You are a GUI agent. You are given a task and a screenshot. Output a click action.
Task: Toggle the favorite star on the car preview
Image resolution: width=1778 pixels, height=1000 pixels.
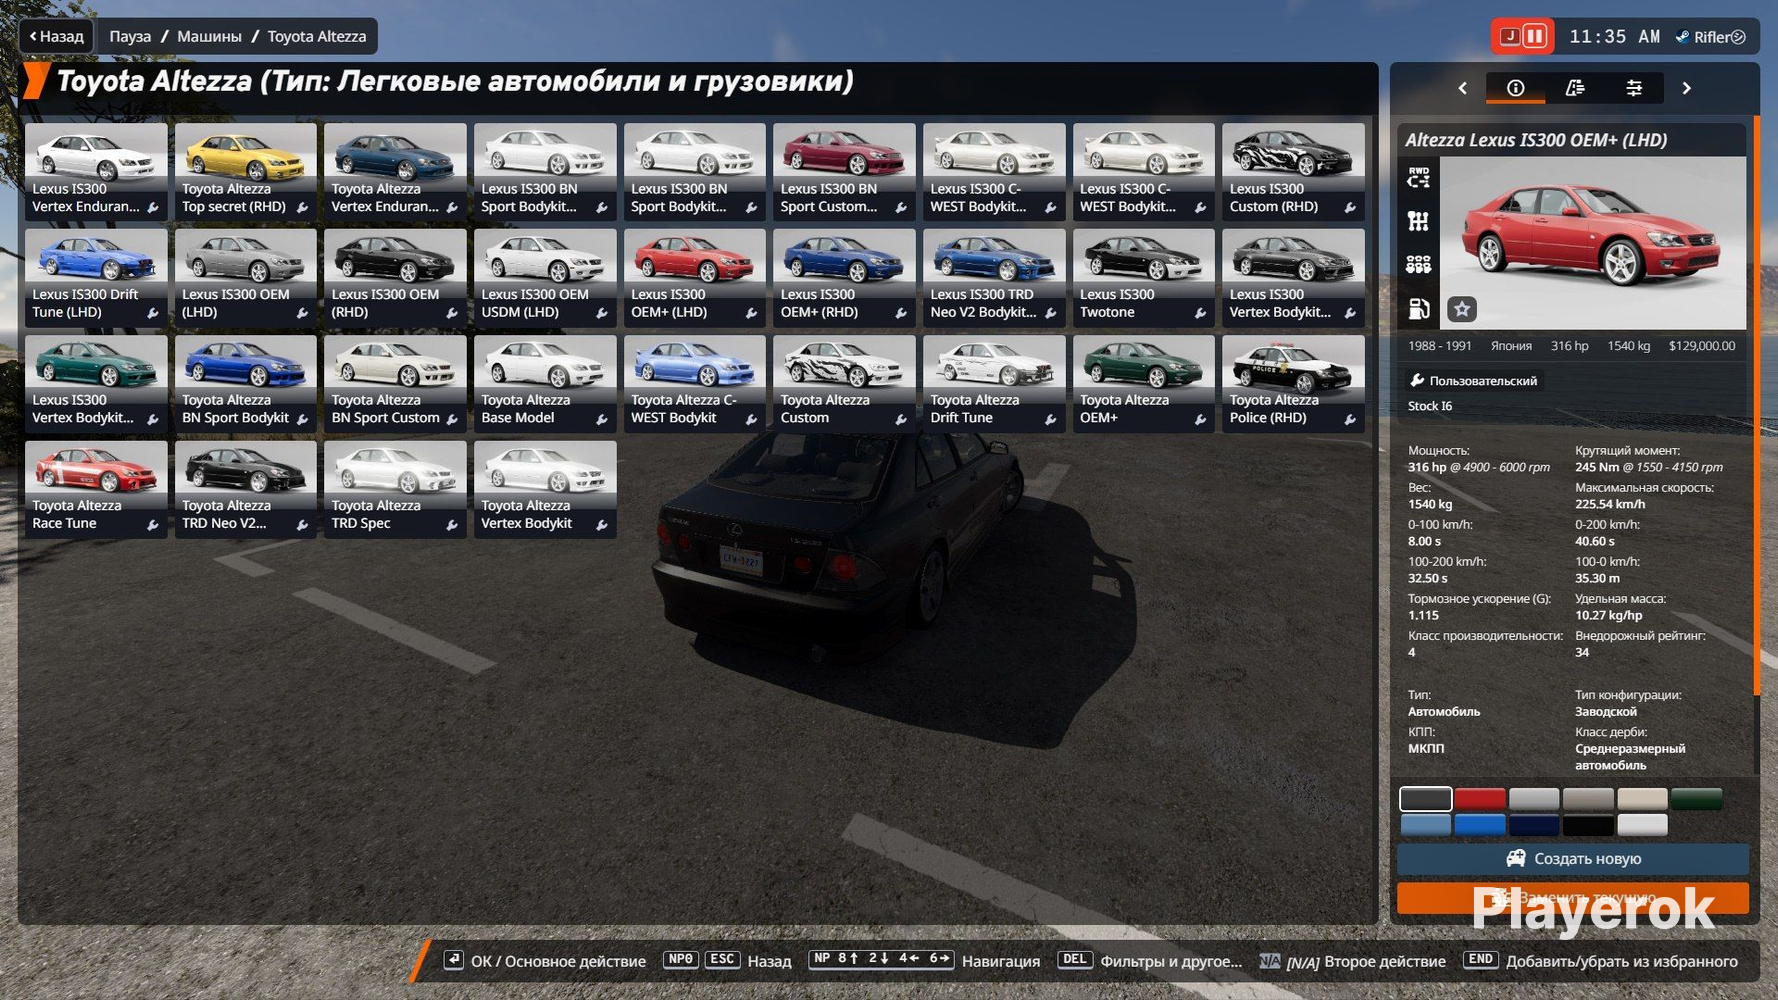[x=1462, y=309]
